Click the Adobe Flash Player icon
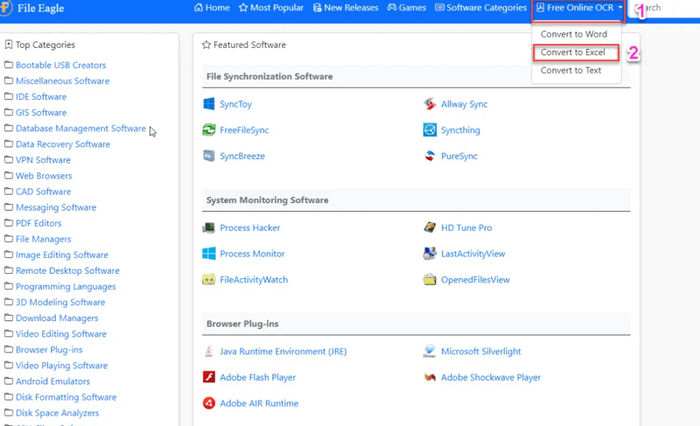This screenshot has width=700, height=426. coord(208,377)
